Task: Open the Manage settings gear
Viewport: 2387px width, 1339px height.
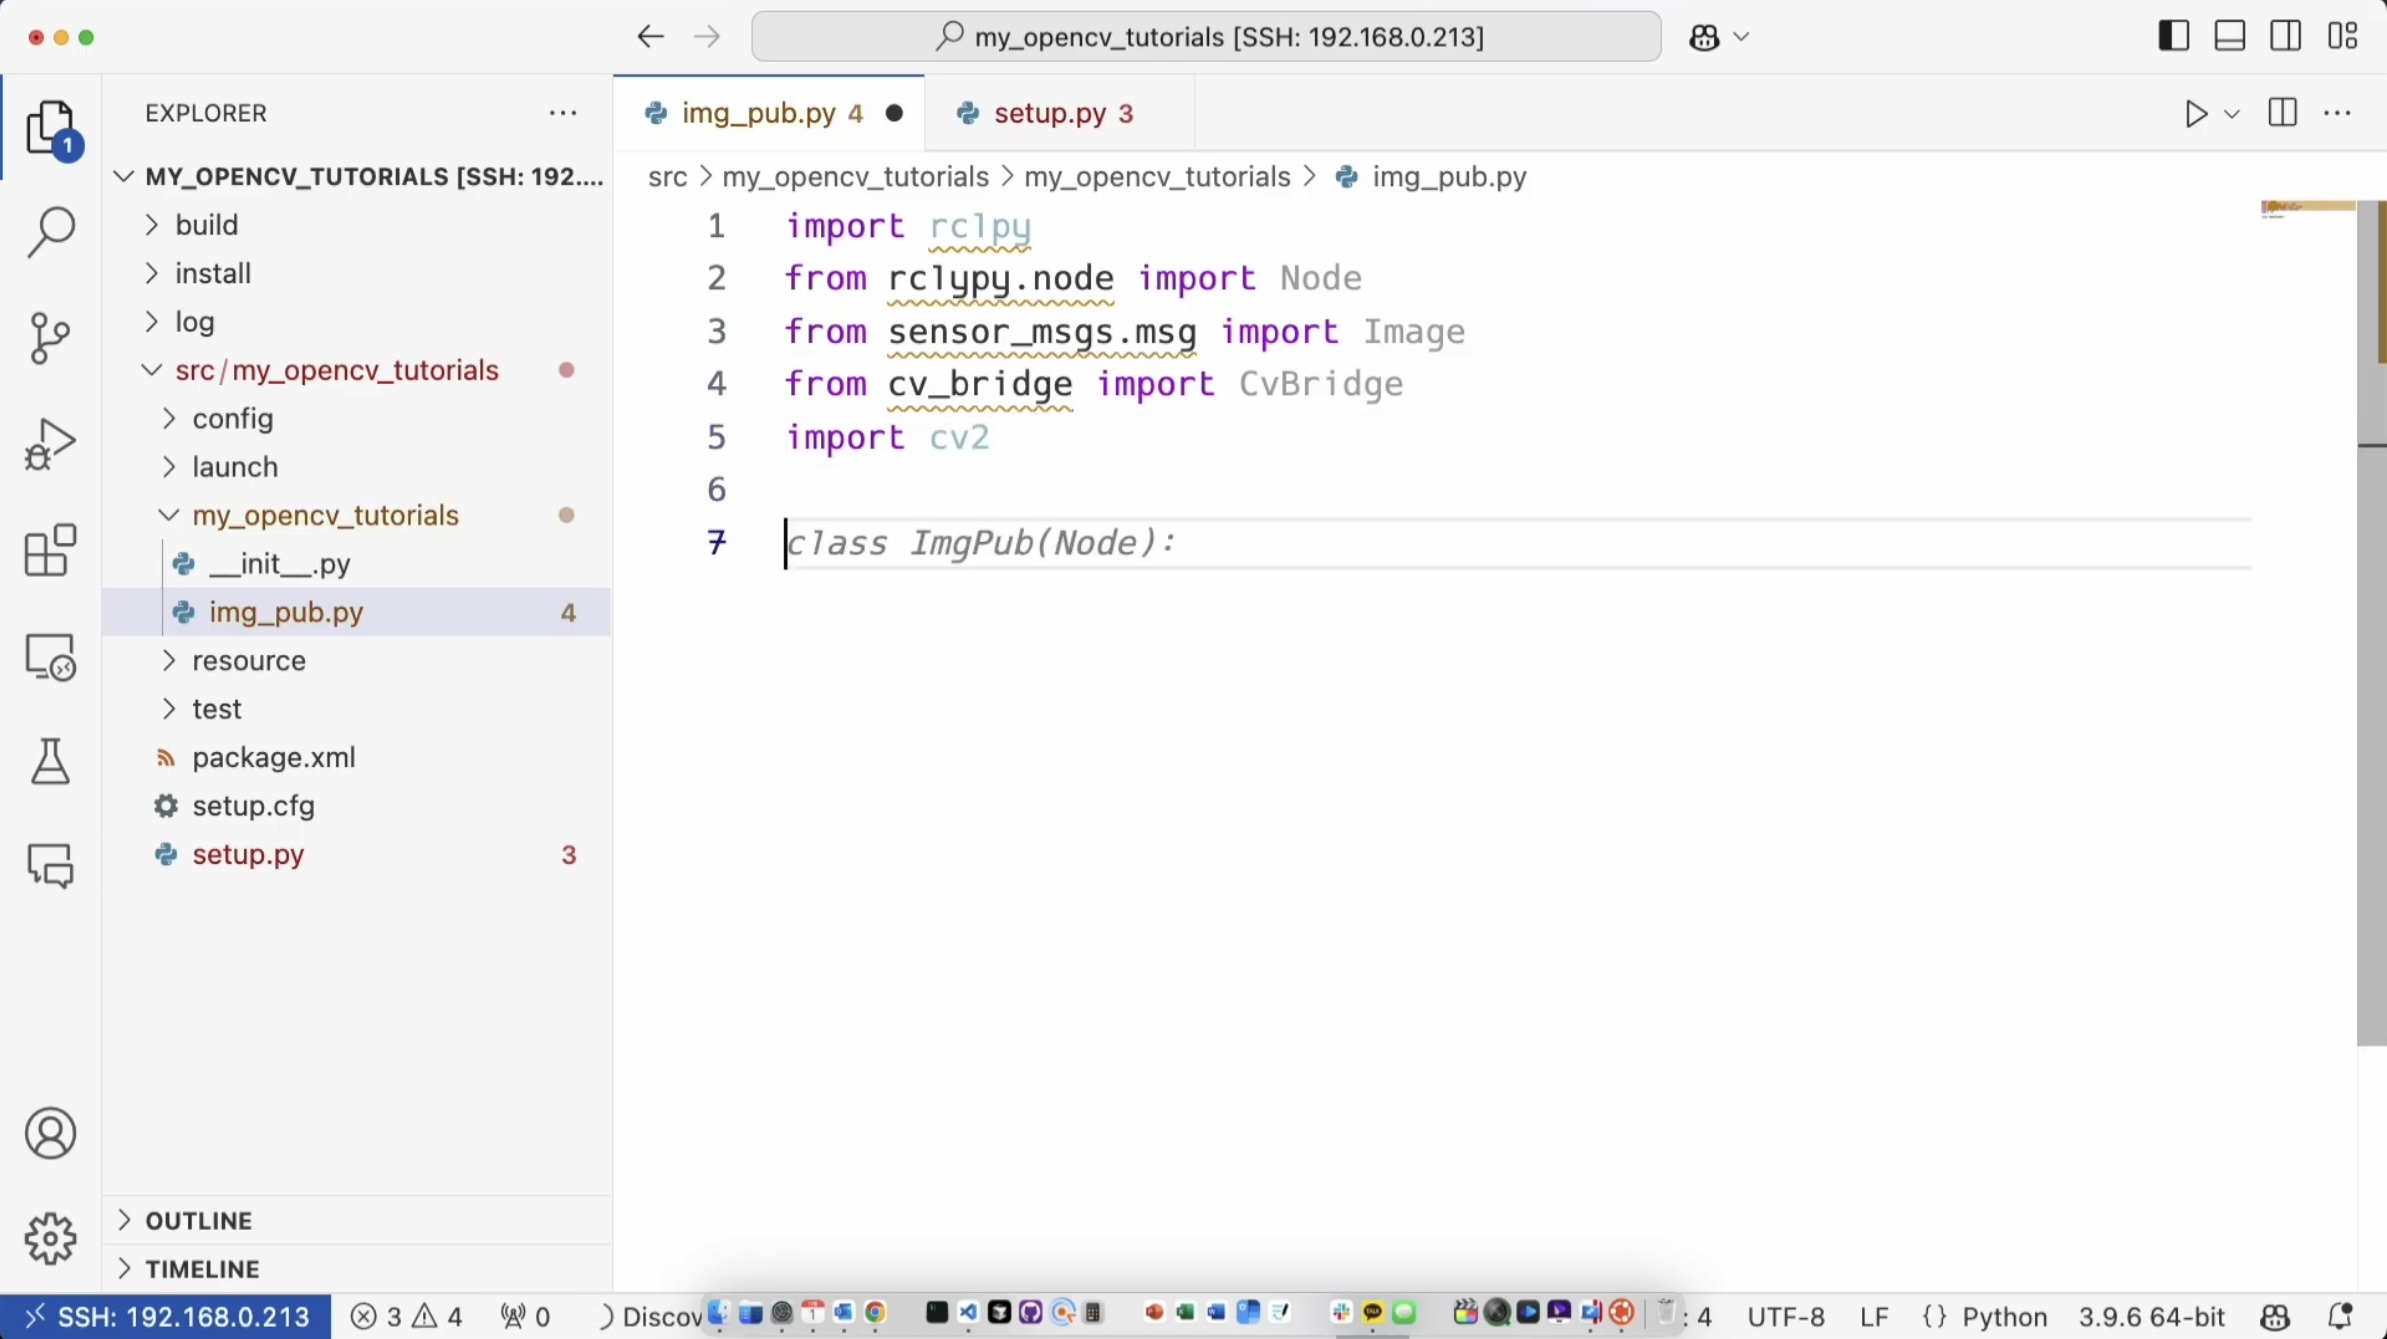Action: point(50,1238)
